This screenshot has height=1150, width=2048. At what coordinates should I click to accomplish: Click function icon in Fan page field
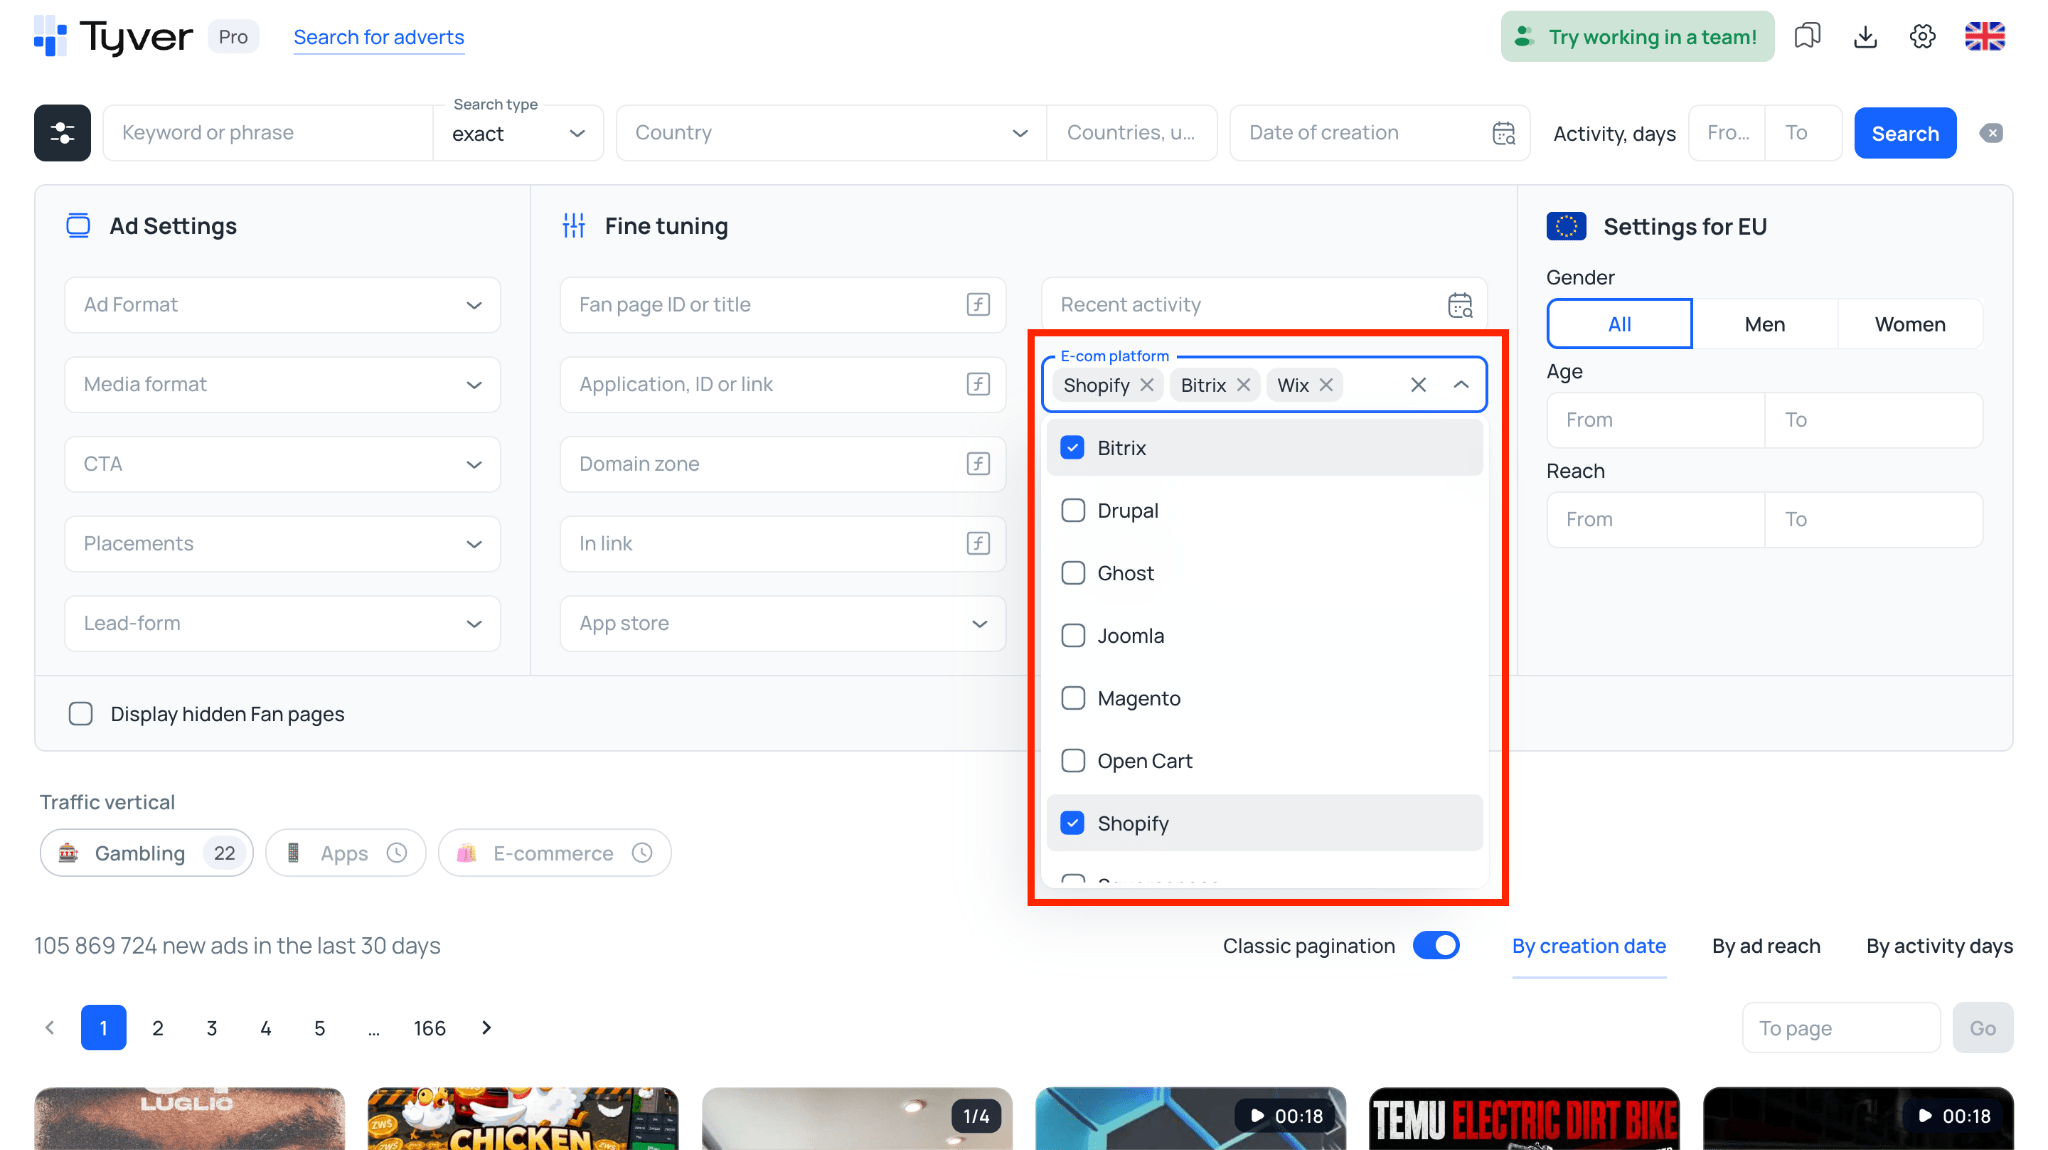[978, 305]
